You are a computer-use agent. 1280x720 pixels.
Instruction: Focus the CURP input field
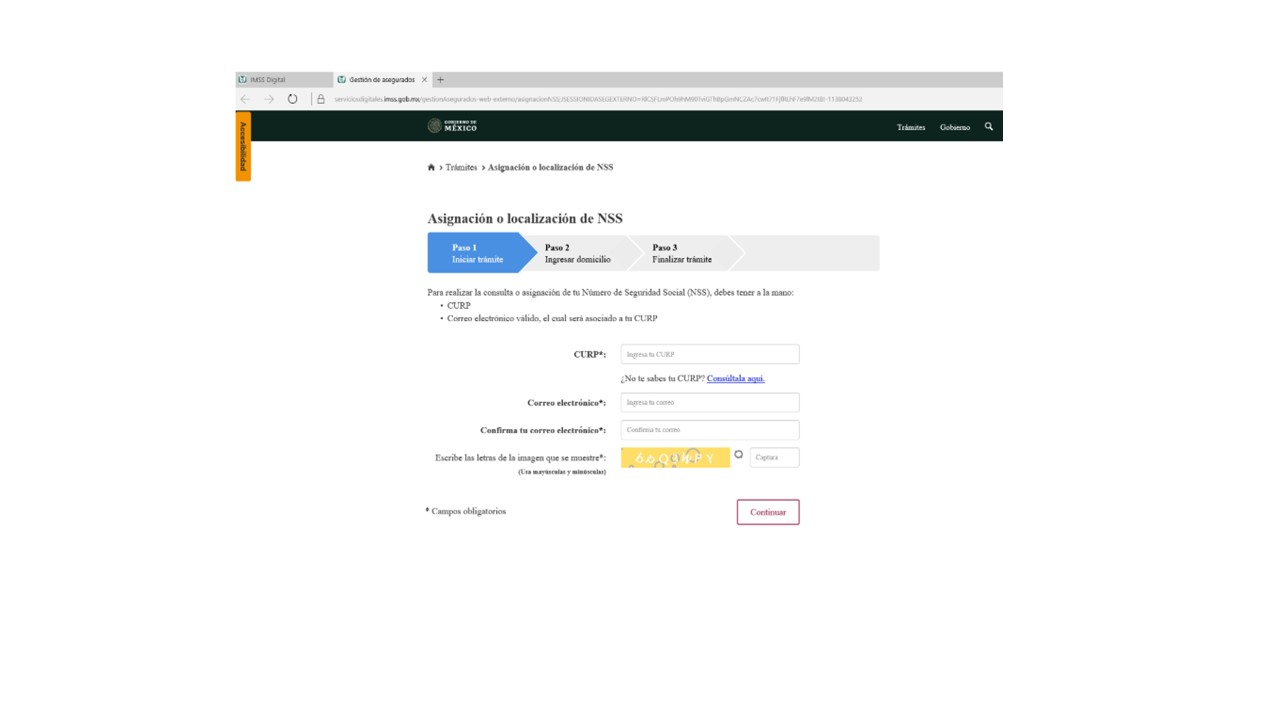pyautogui.click(x=709, y=355)
